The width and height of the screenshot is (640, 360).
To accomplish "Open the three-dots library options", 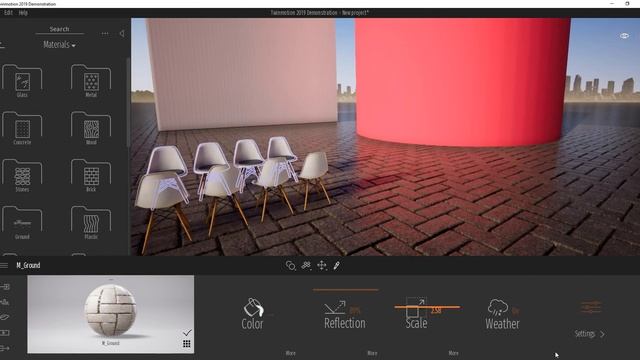I will pos(105,33).
